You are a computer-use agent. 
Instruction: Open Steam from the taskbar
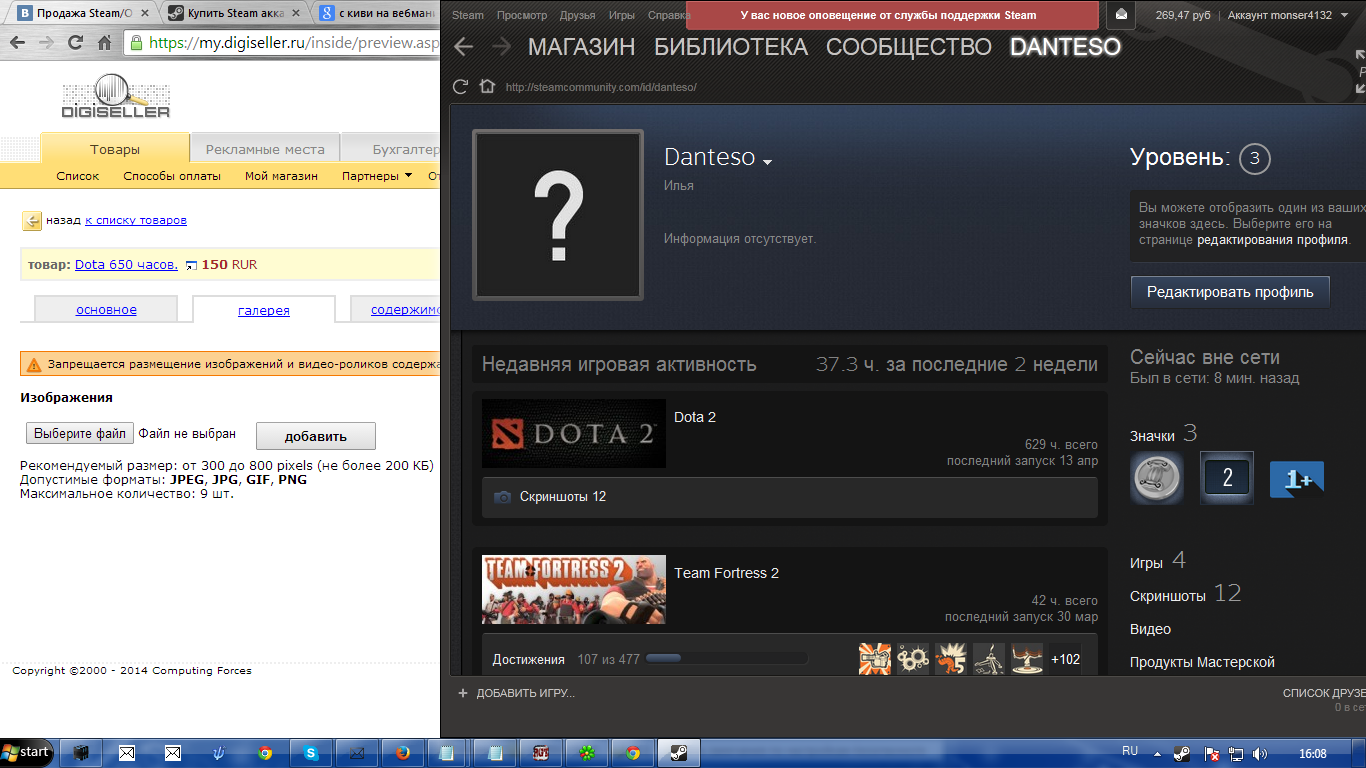pos(678,753)
